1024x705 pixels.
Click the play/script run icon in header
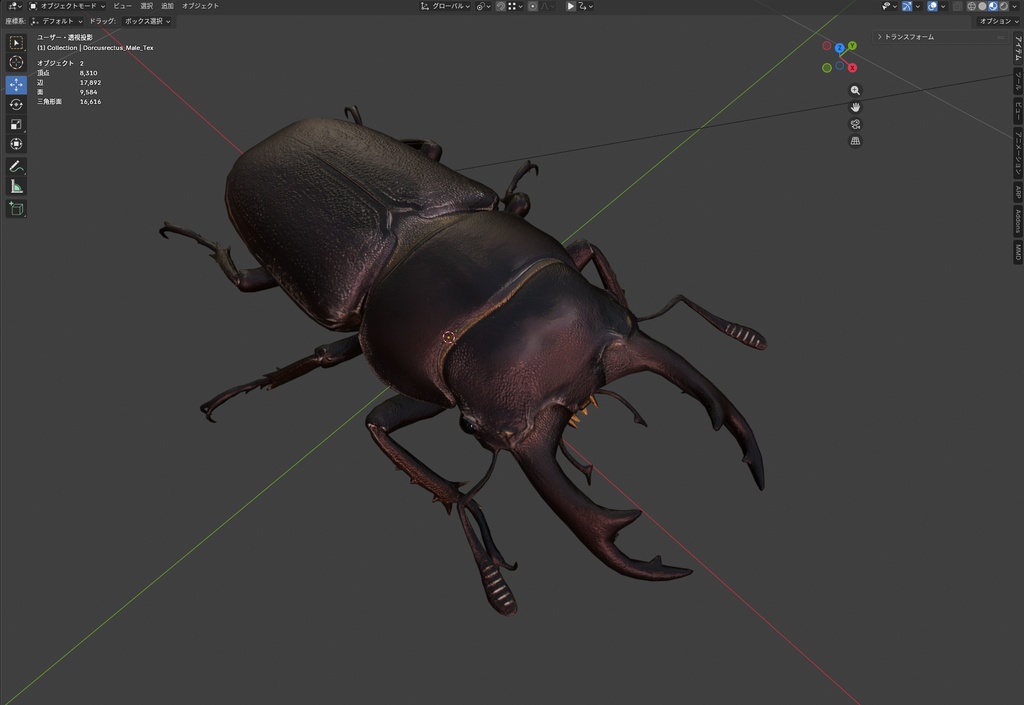click(571, 6)
